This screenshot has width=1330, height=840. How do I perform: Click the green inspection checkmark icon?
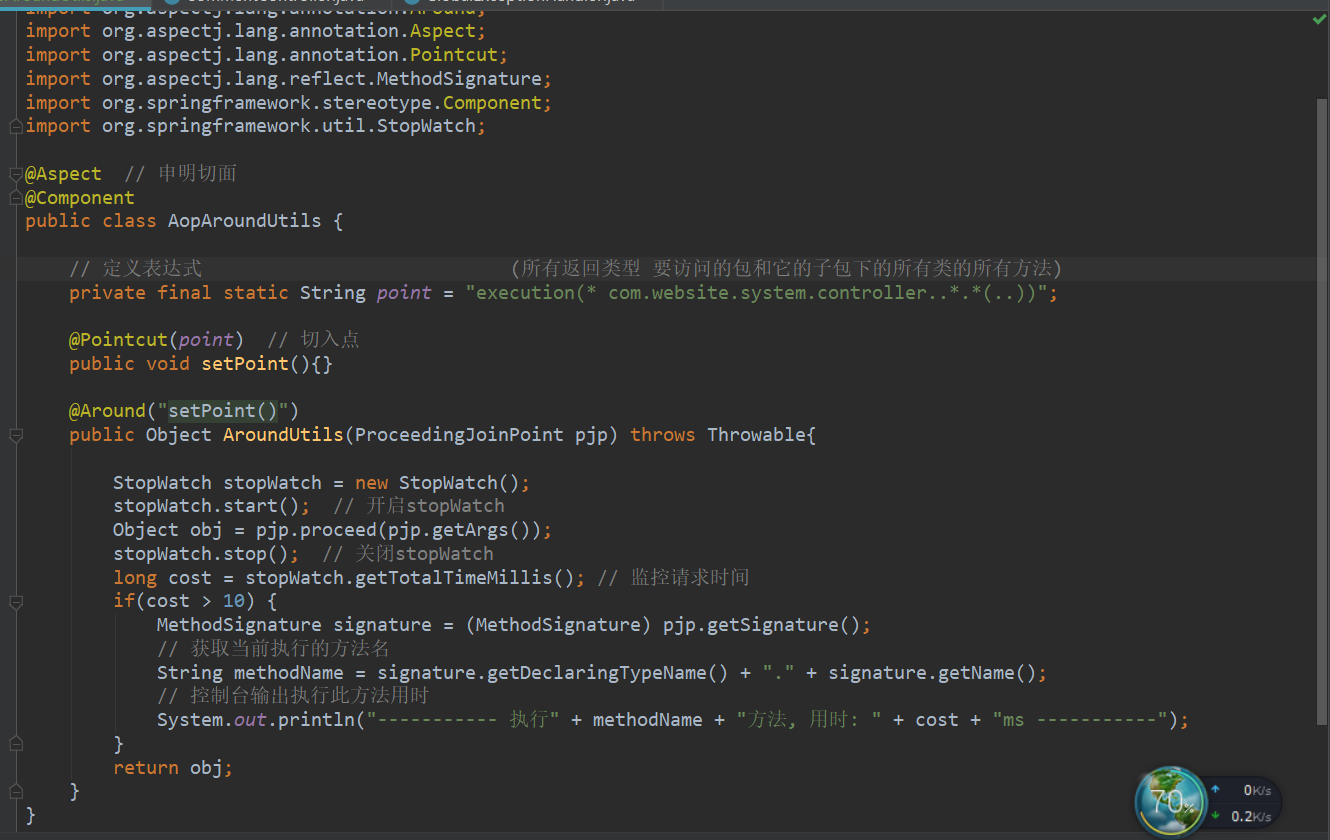coord(1320,20)
